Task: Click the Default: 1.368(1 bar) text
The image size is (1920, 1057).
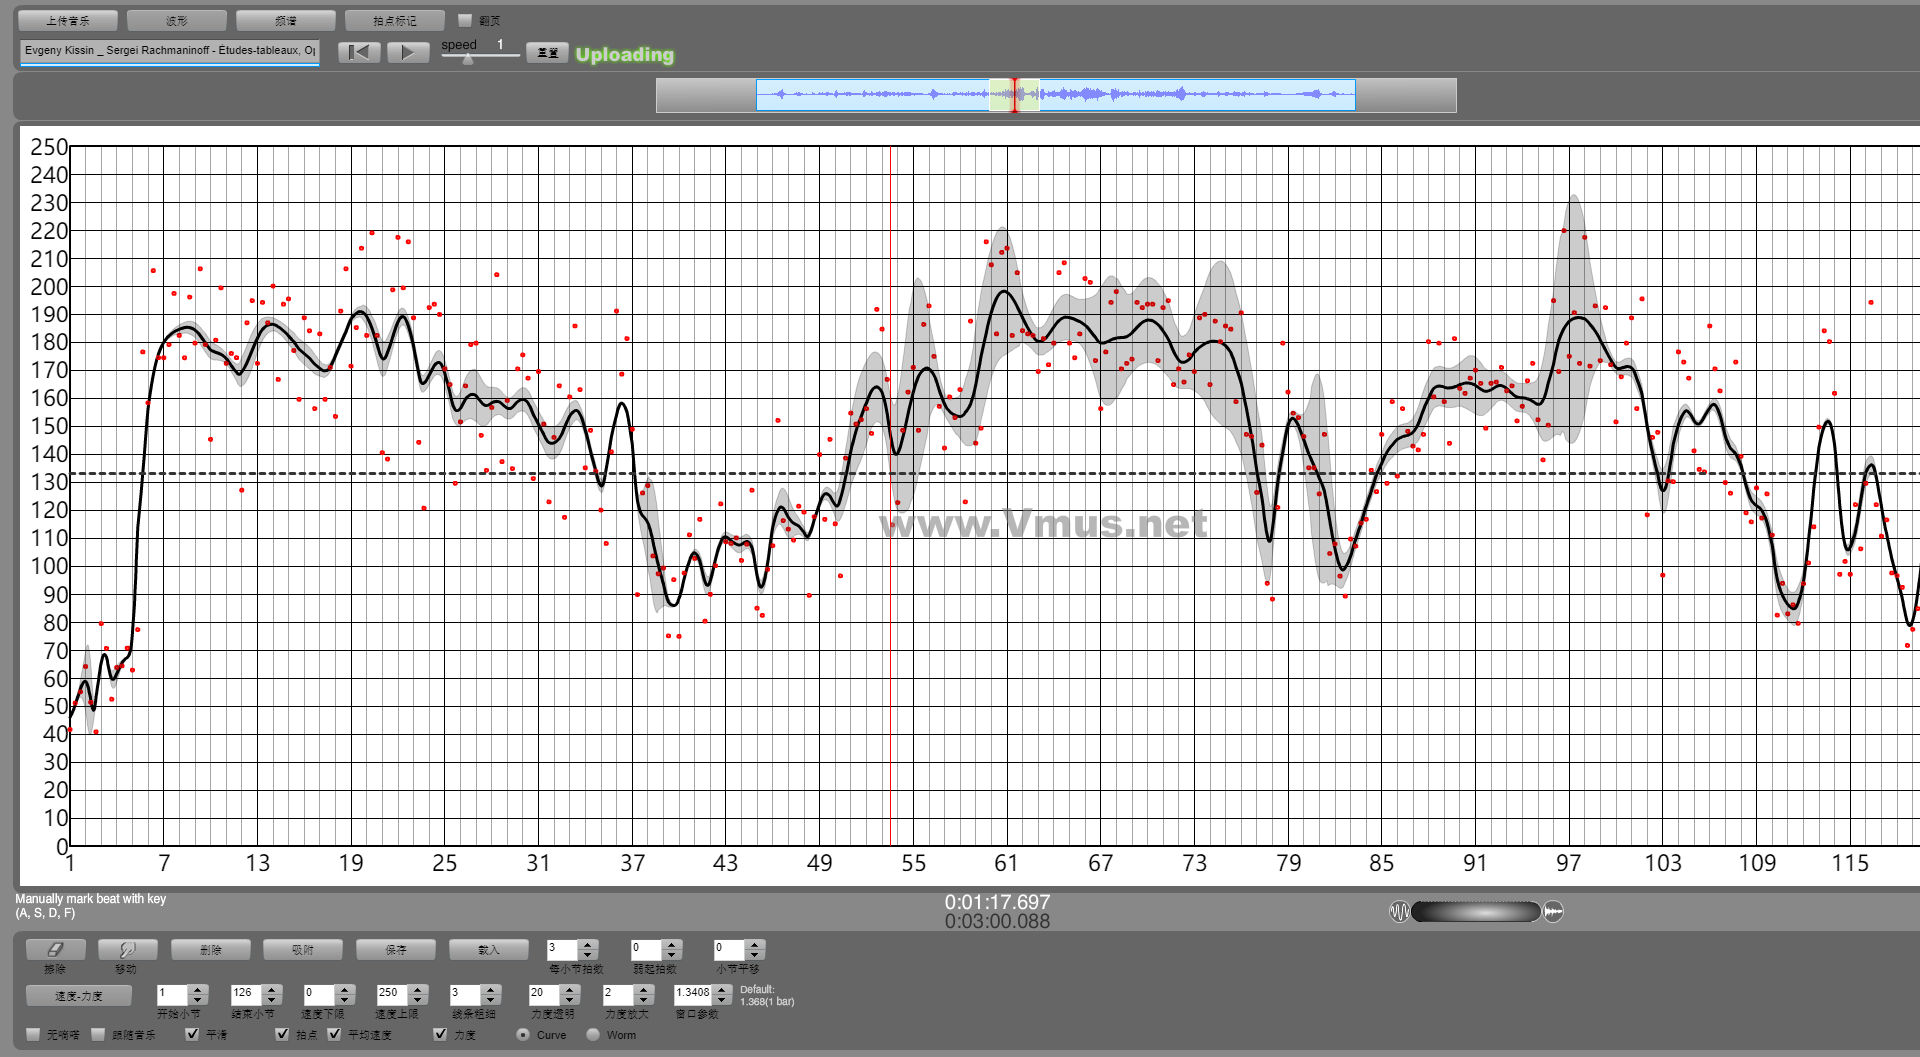Action: tap(767, 995)
